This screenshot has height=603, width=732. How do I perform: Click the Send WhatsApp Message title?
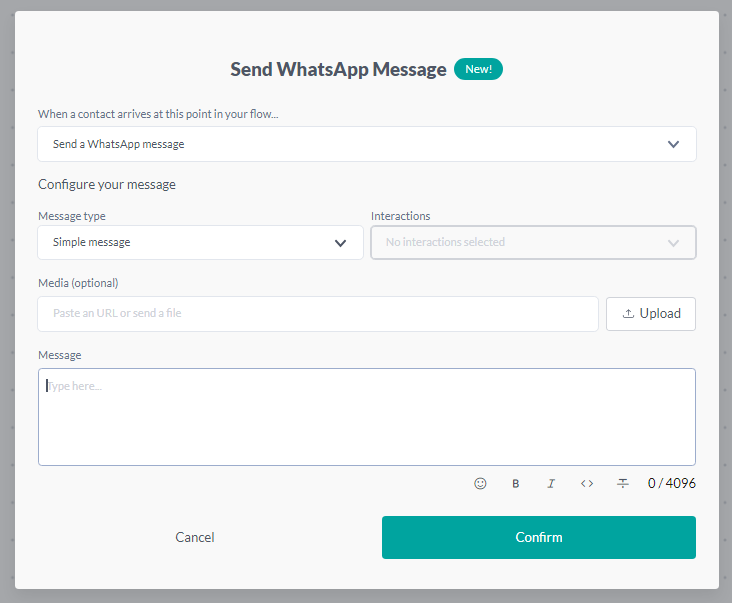(x=338, y=69)
